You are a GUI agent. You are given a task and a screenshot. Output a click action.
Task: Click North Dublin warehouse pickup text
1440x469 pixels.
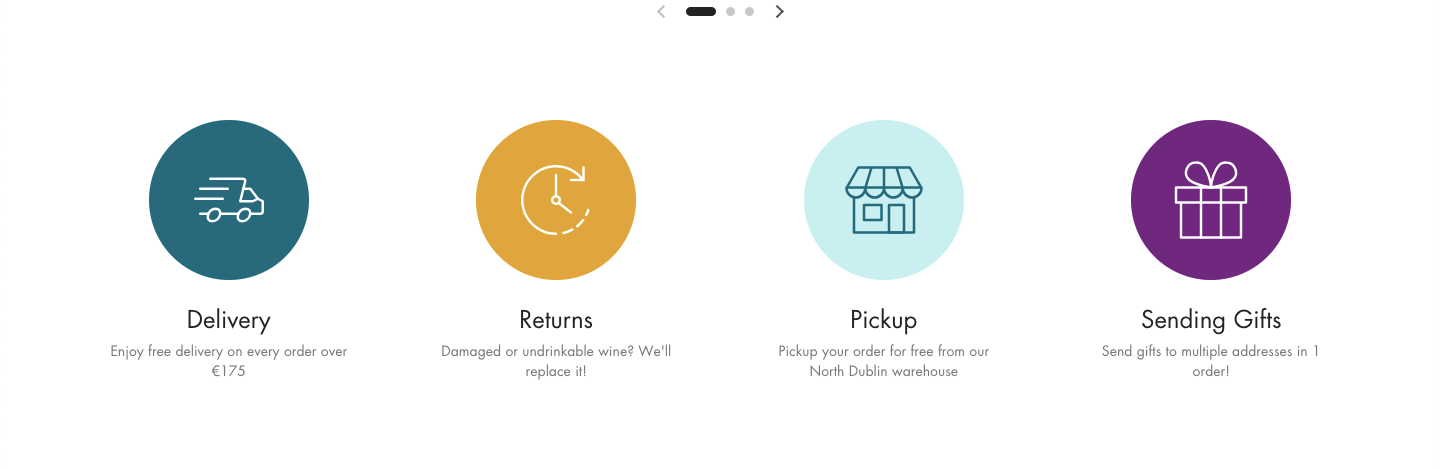point(884,361)
